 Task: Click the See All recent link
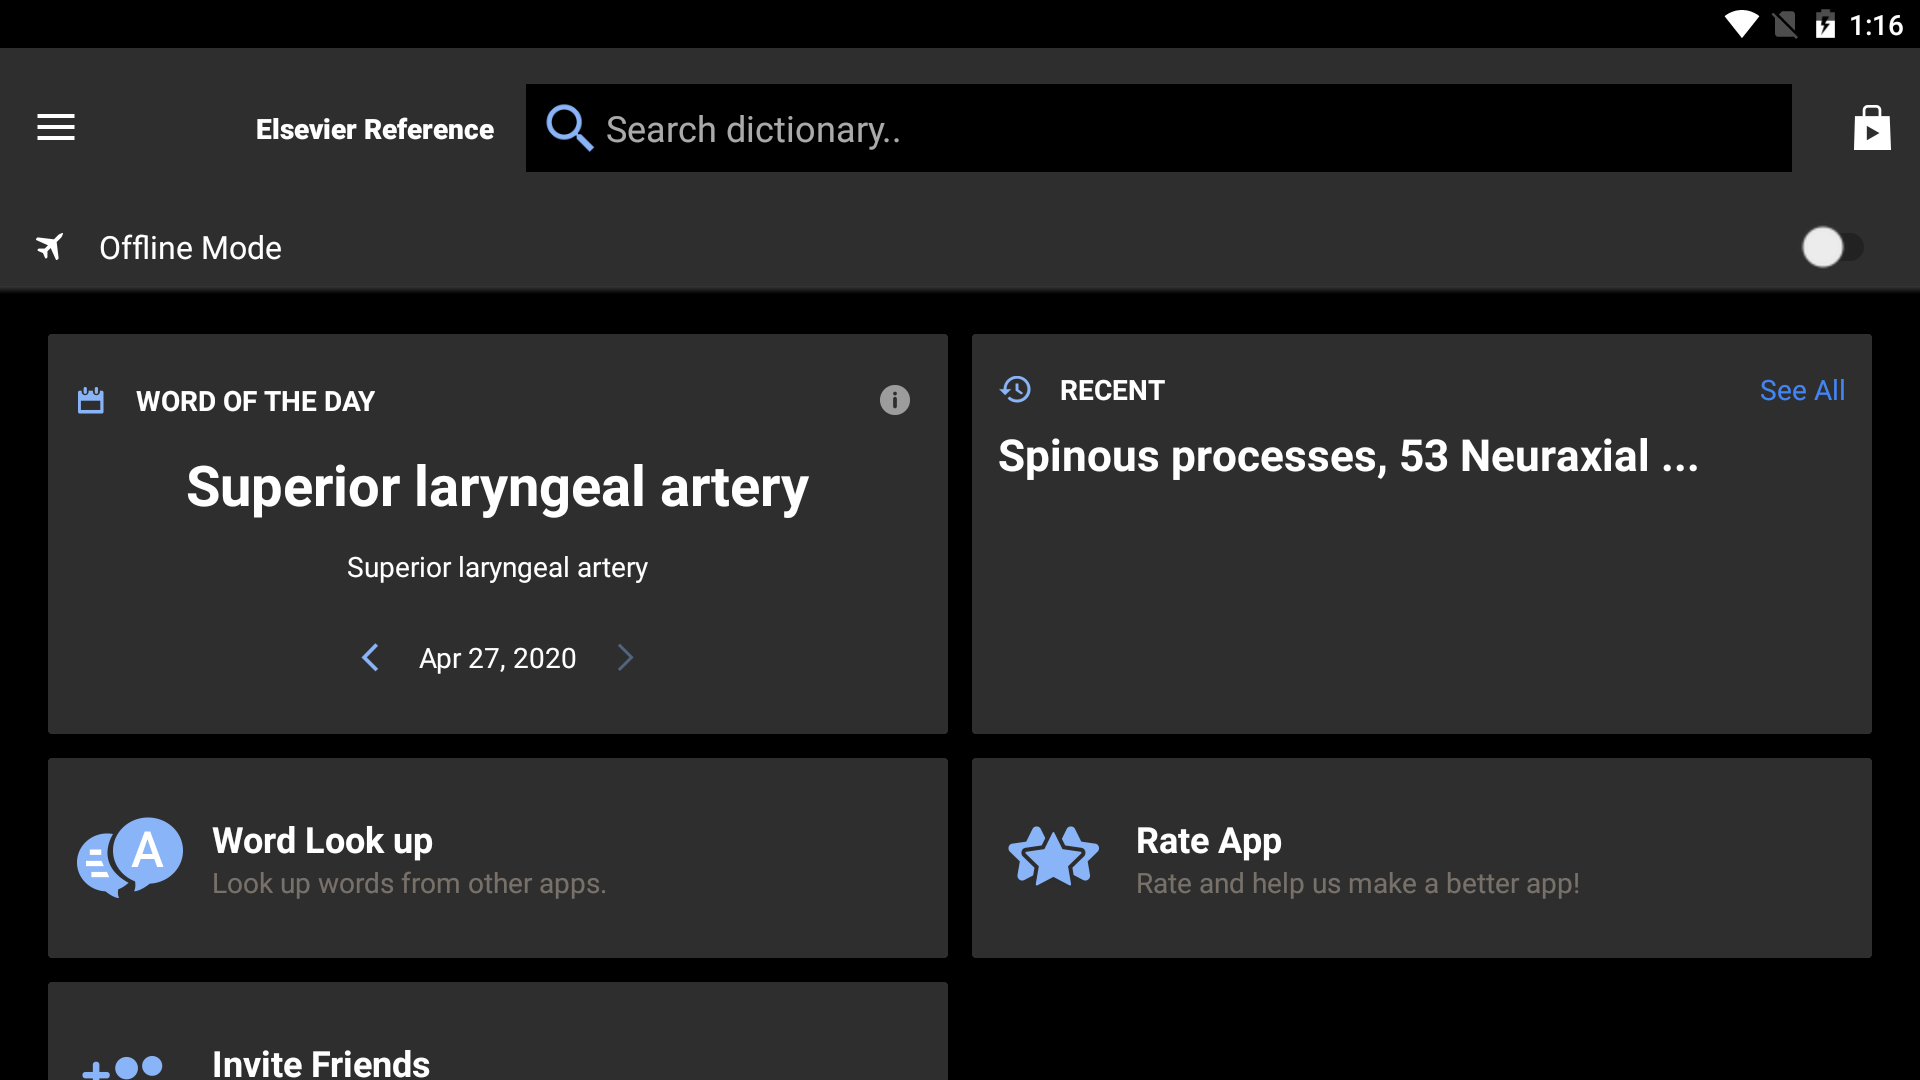[x=1802, y=390]
